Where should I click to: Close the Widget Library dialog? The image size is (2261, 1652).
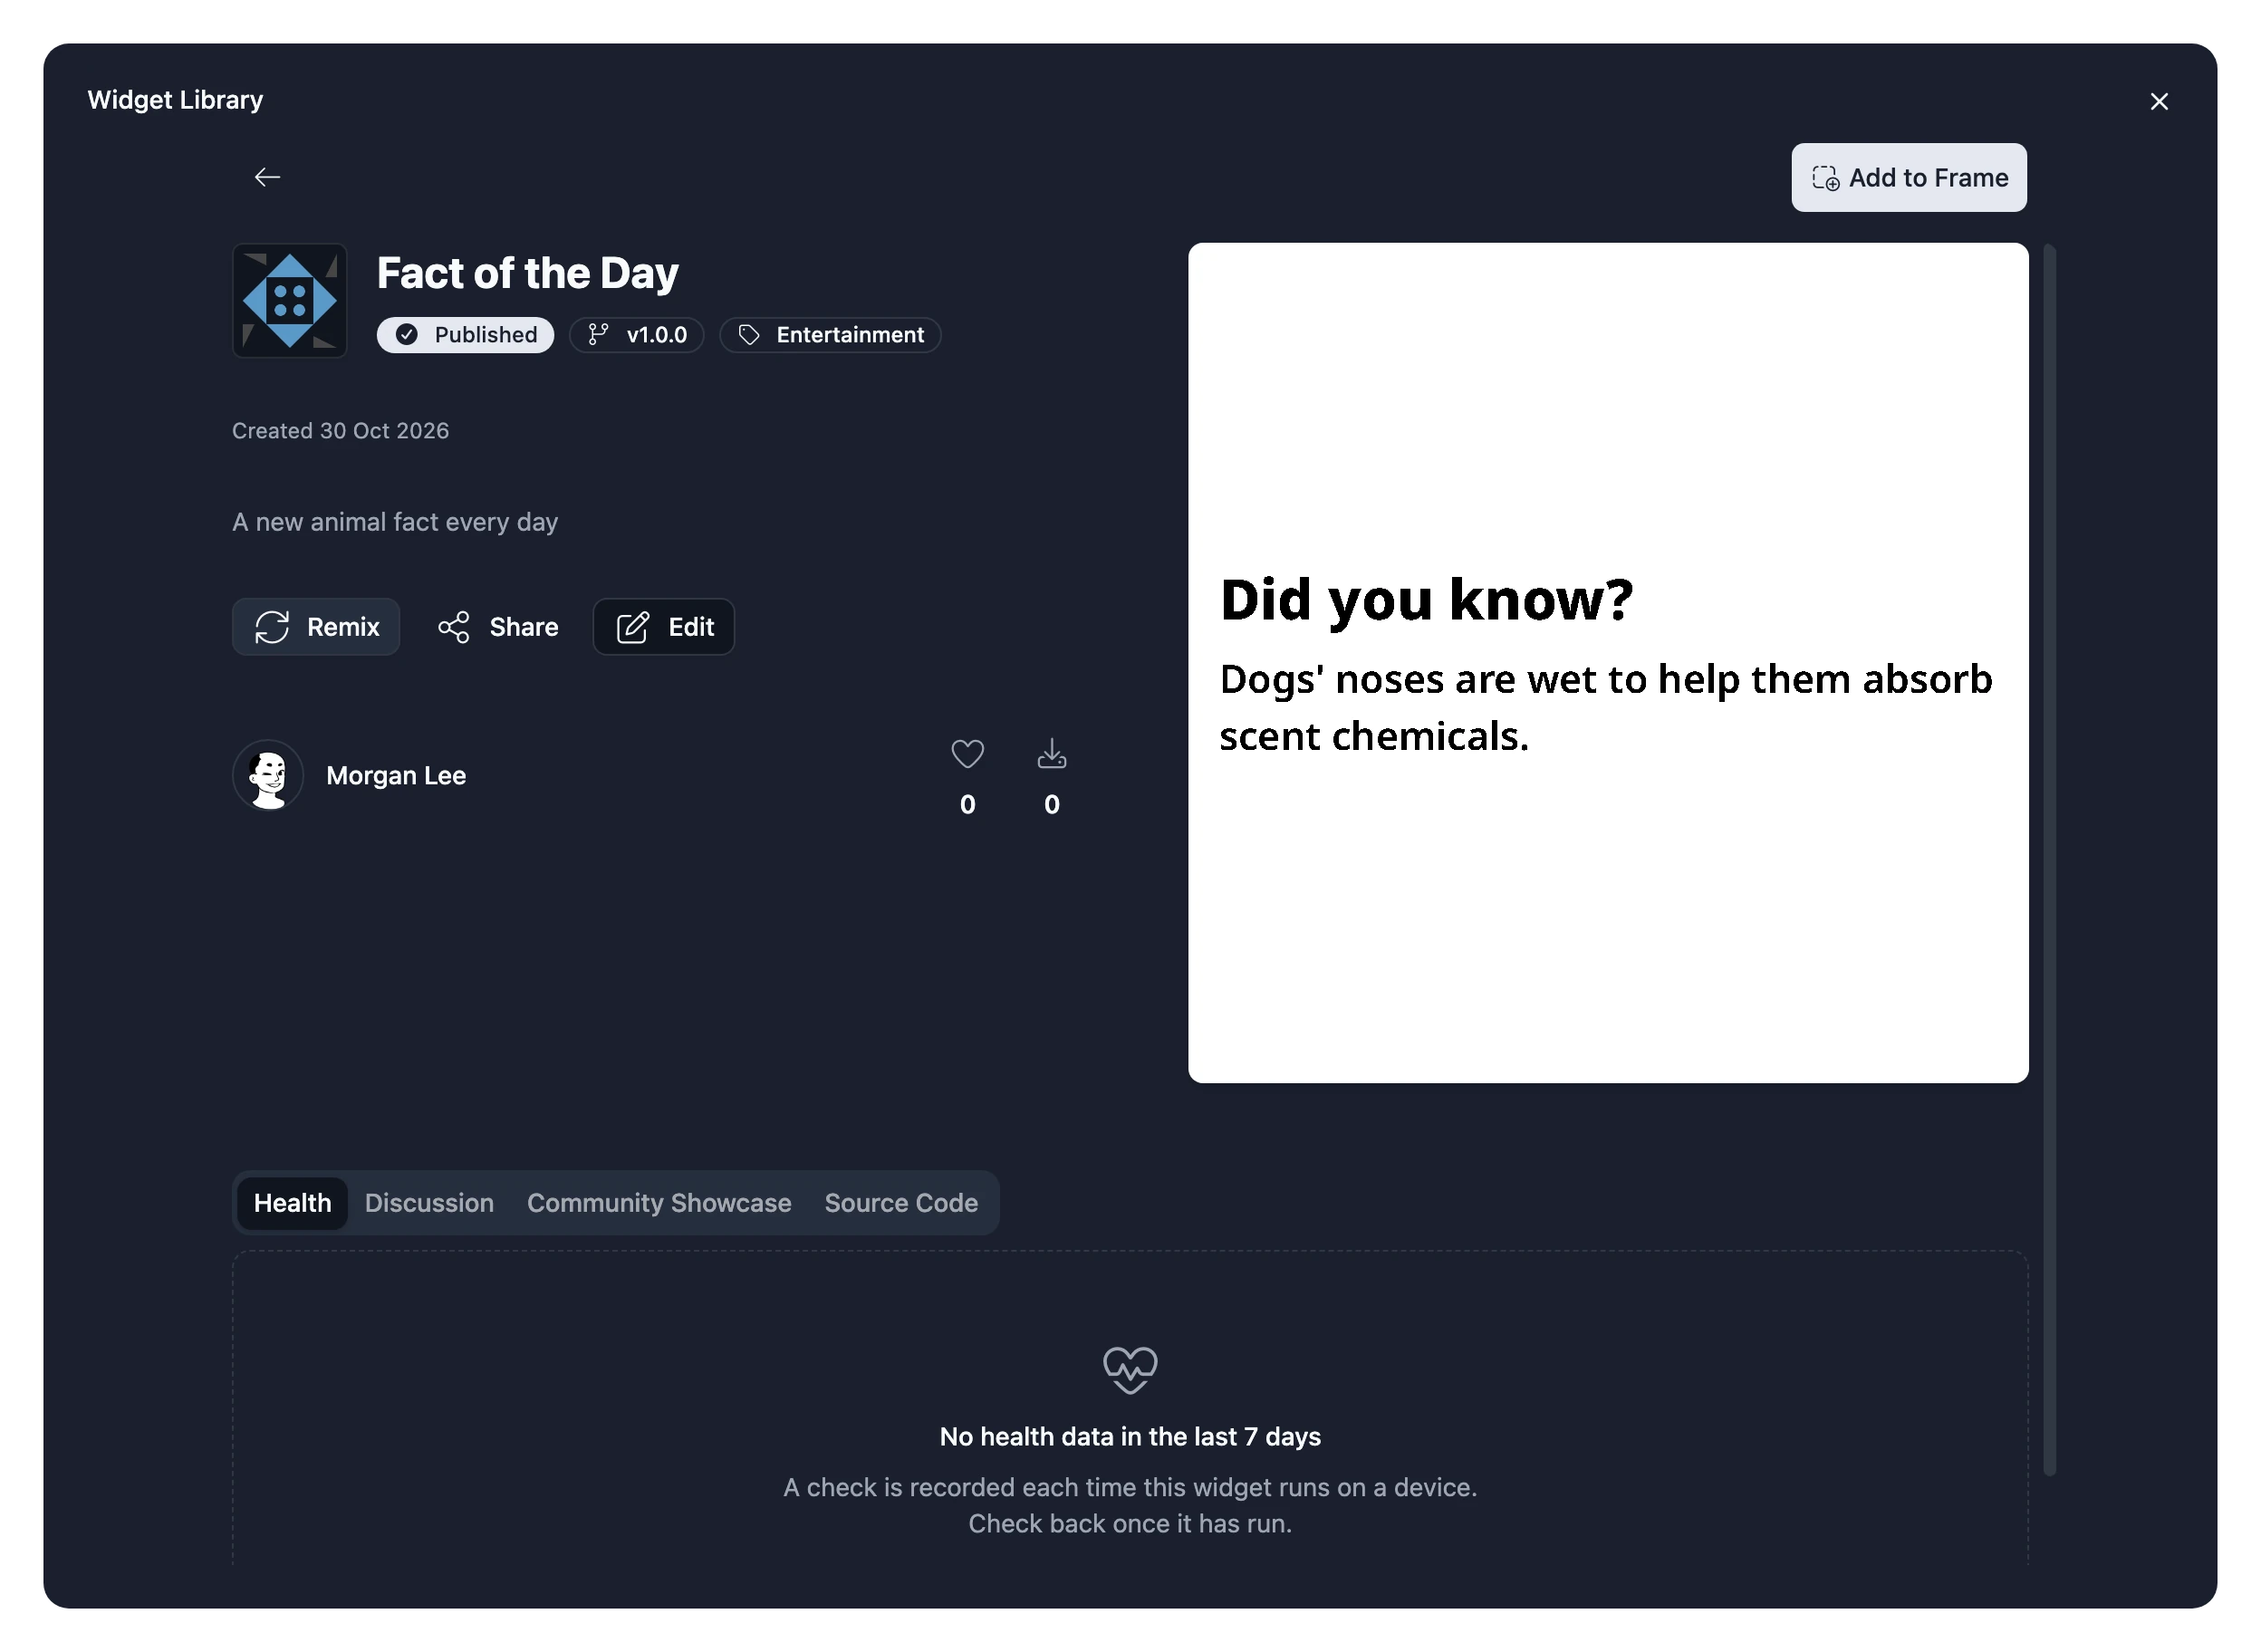point(2158,101)
